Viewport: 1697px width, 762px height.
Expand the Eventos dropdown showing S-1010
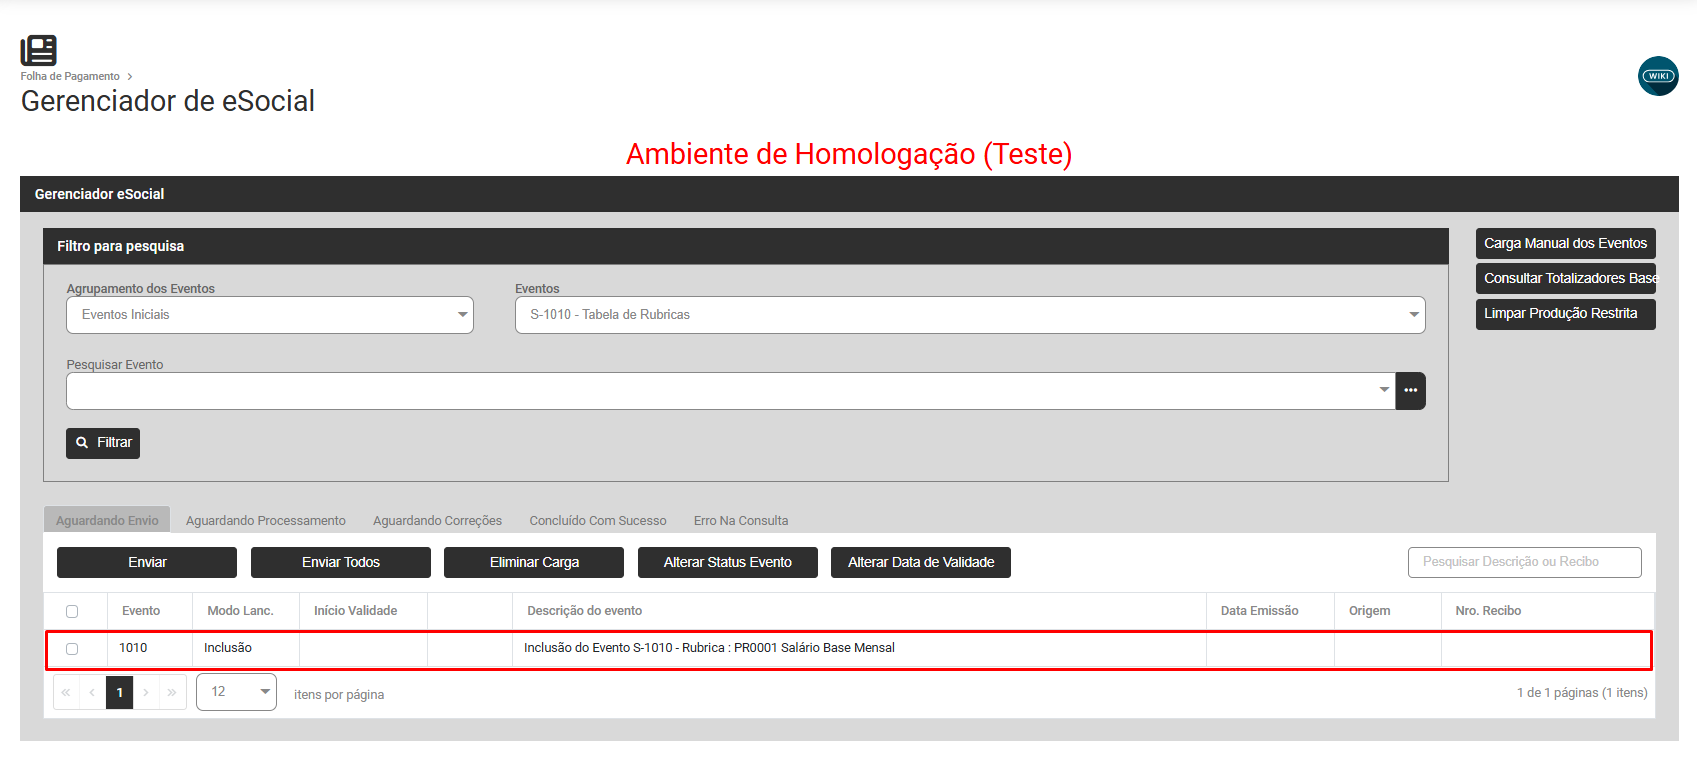click(x=970, y=315)
